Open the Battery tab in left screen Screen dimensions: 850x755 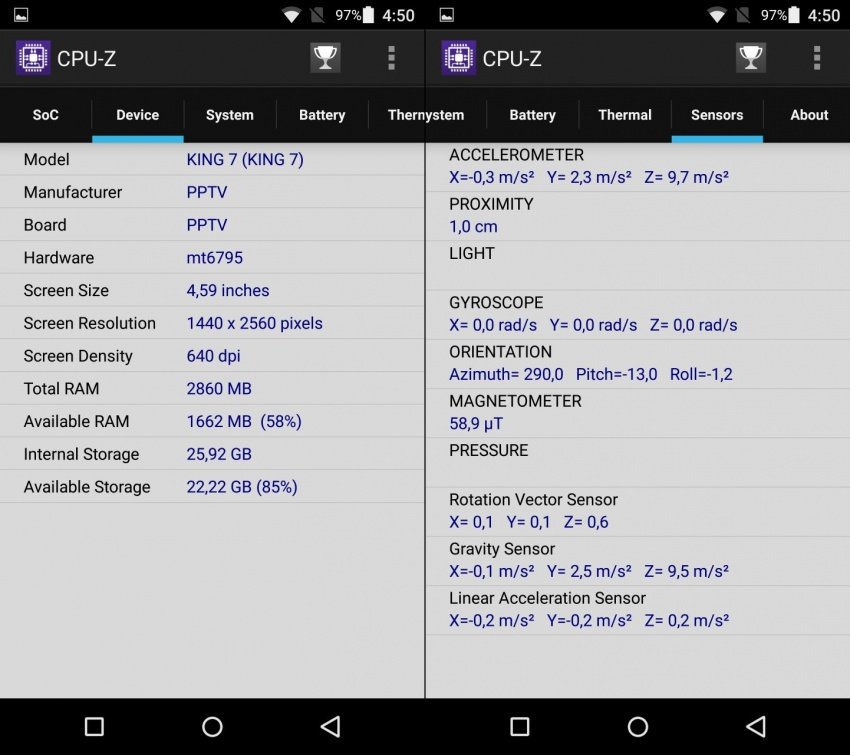[x=322, y=115]
